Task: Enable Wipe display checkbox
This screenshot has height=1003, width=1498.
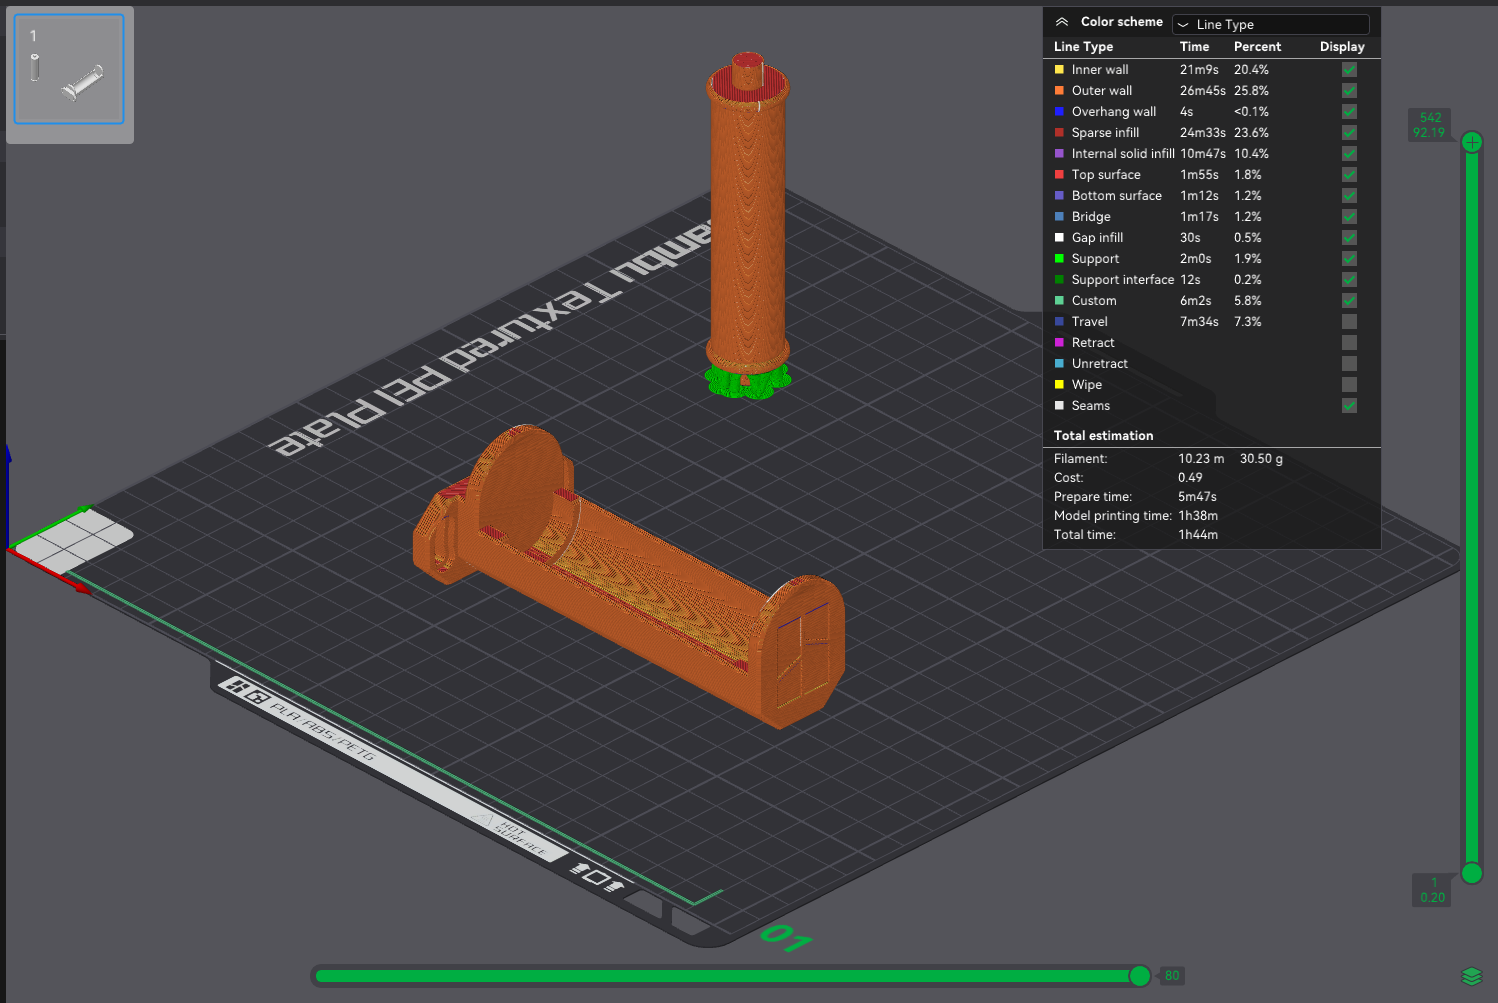Action: 1349,385
